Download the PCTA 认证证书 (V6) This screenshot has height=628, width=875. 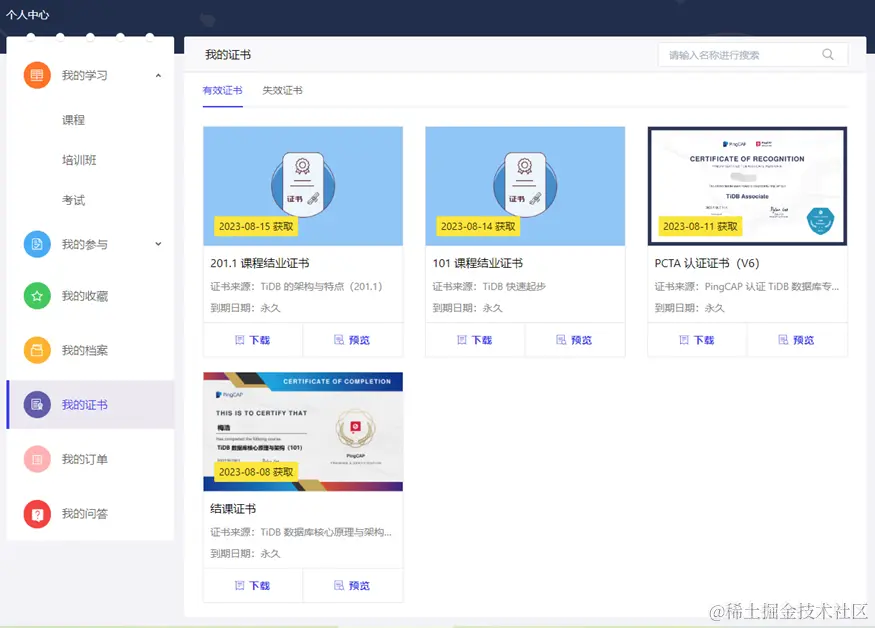point(697,340)
